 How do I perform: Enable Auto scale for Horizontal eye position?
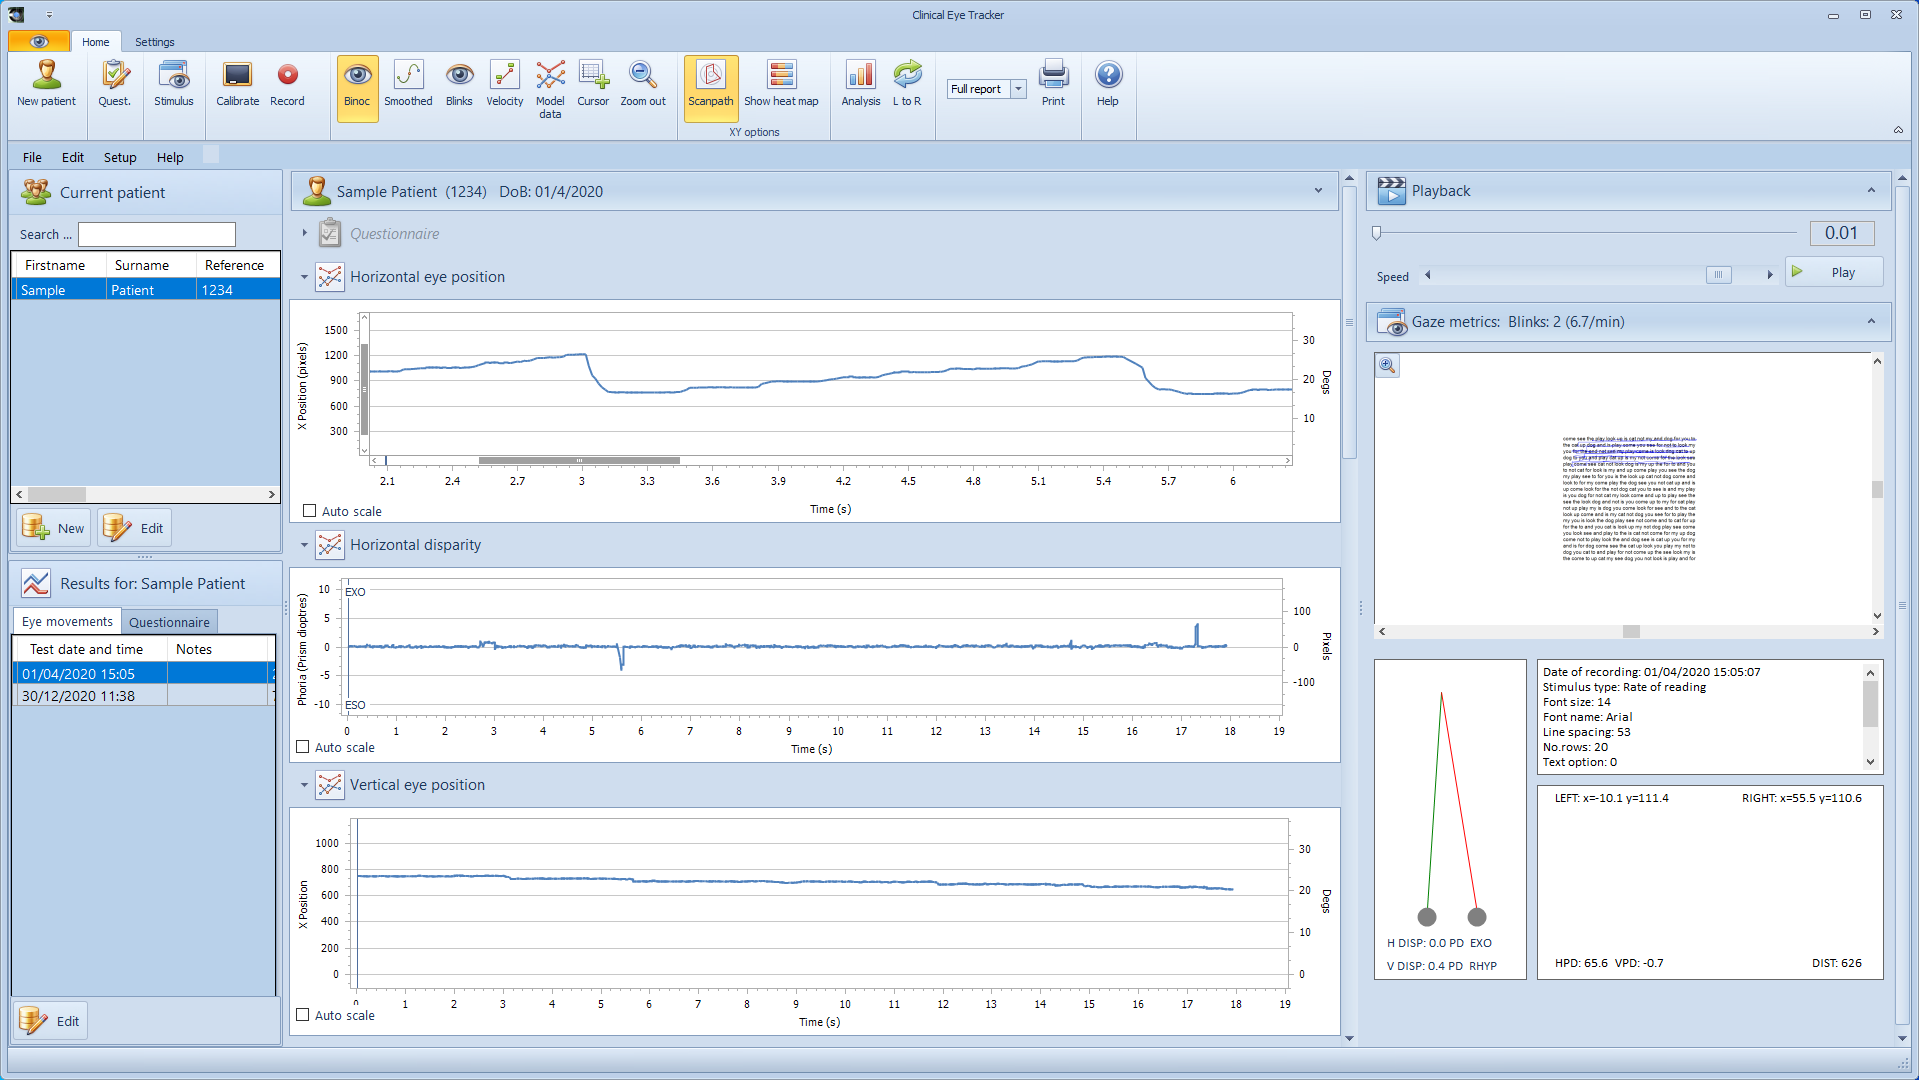pos(310,511)
